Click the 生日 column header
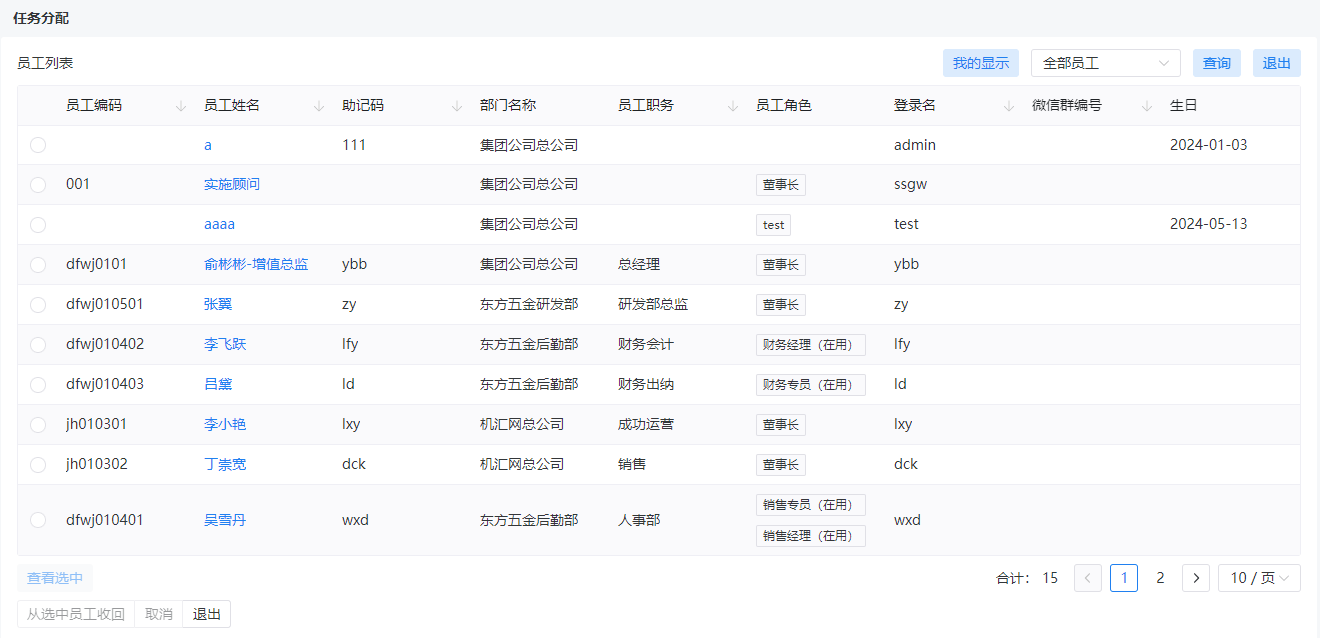 click(1184, 105)
